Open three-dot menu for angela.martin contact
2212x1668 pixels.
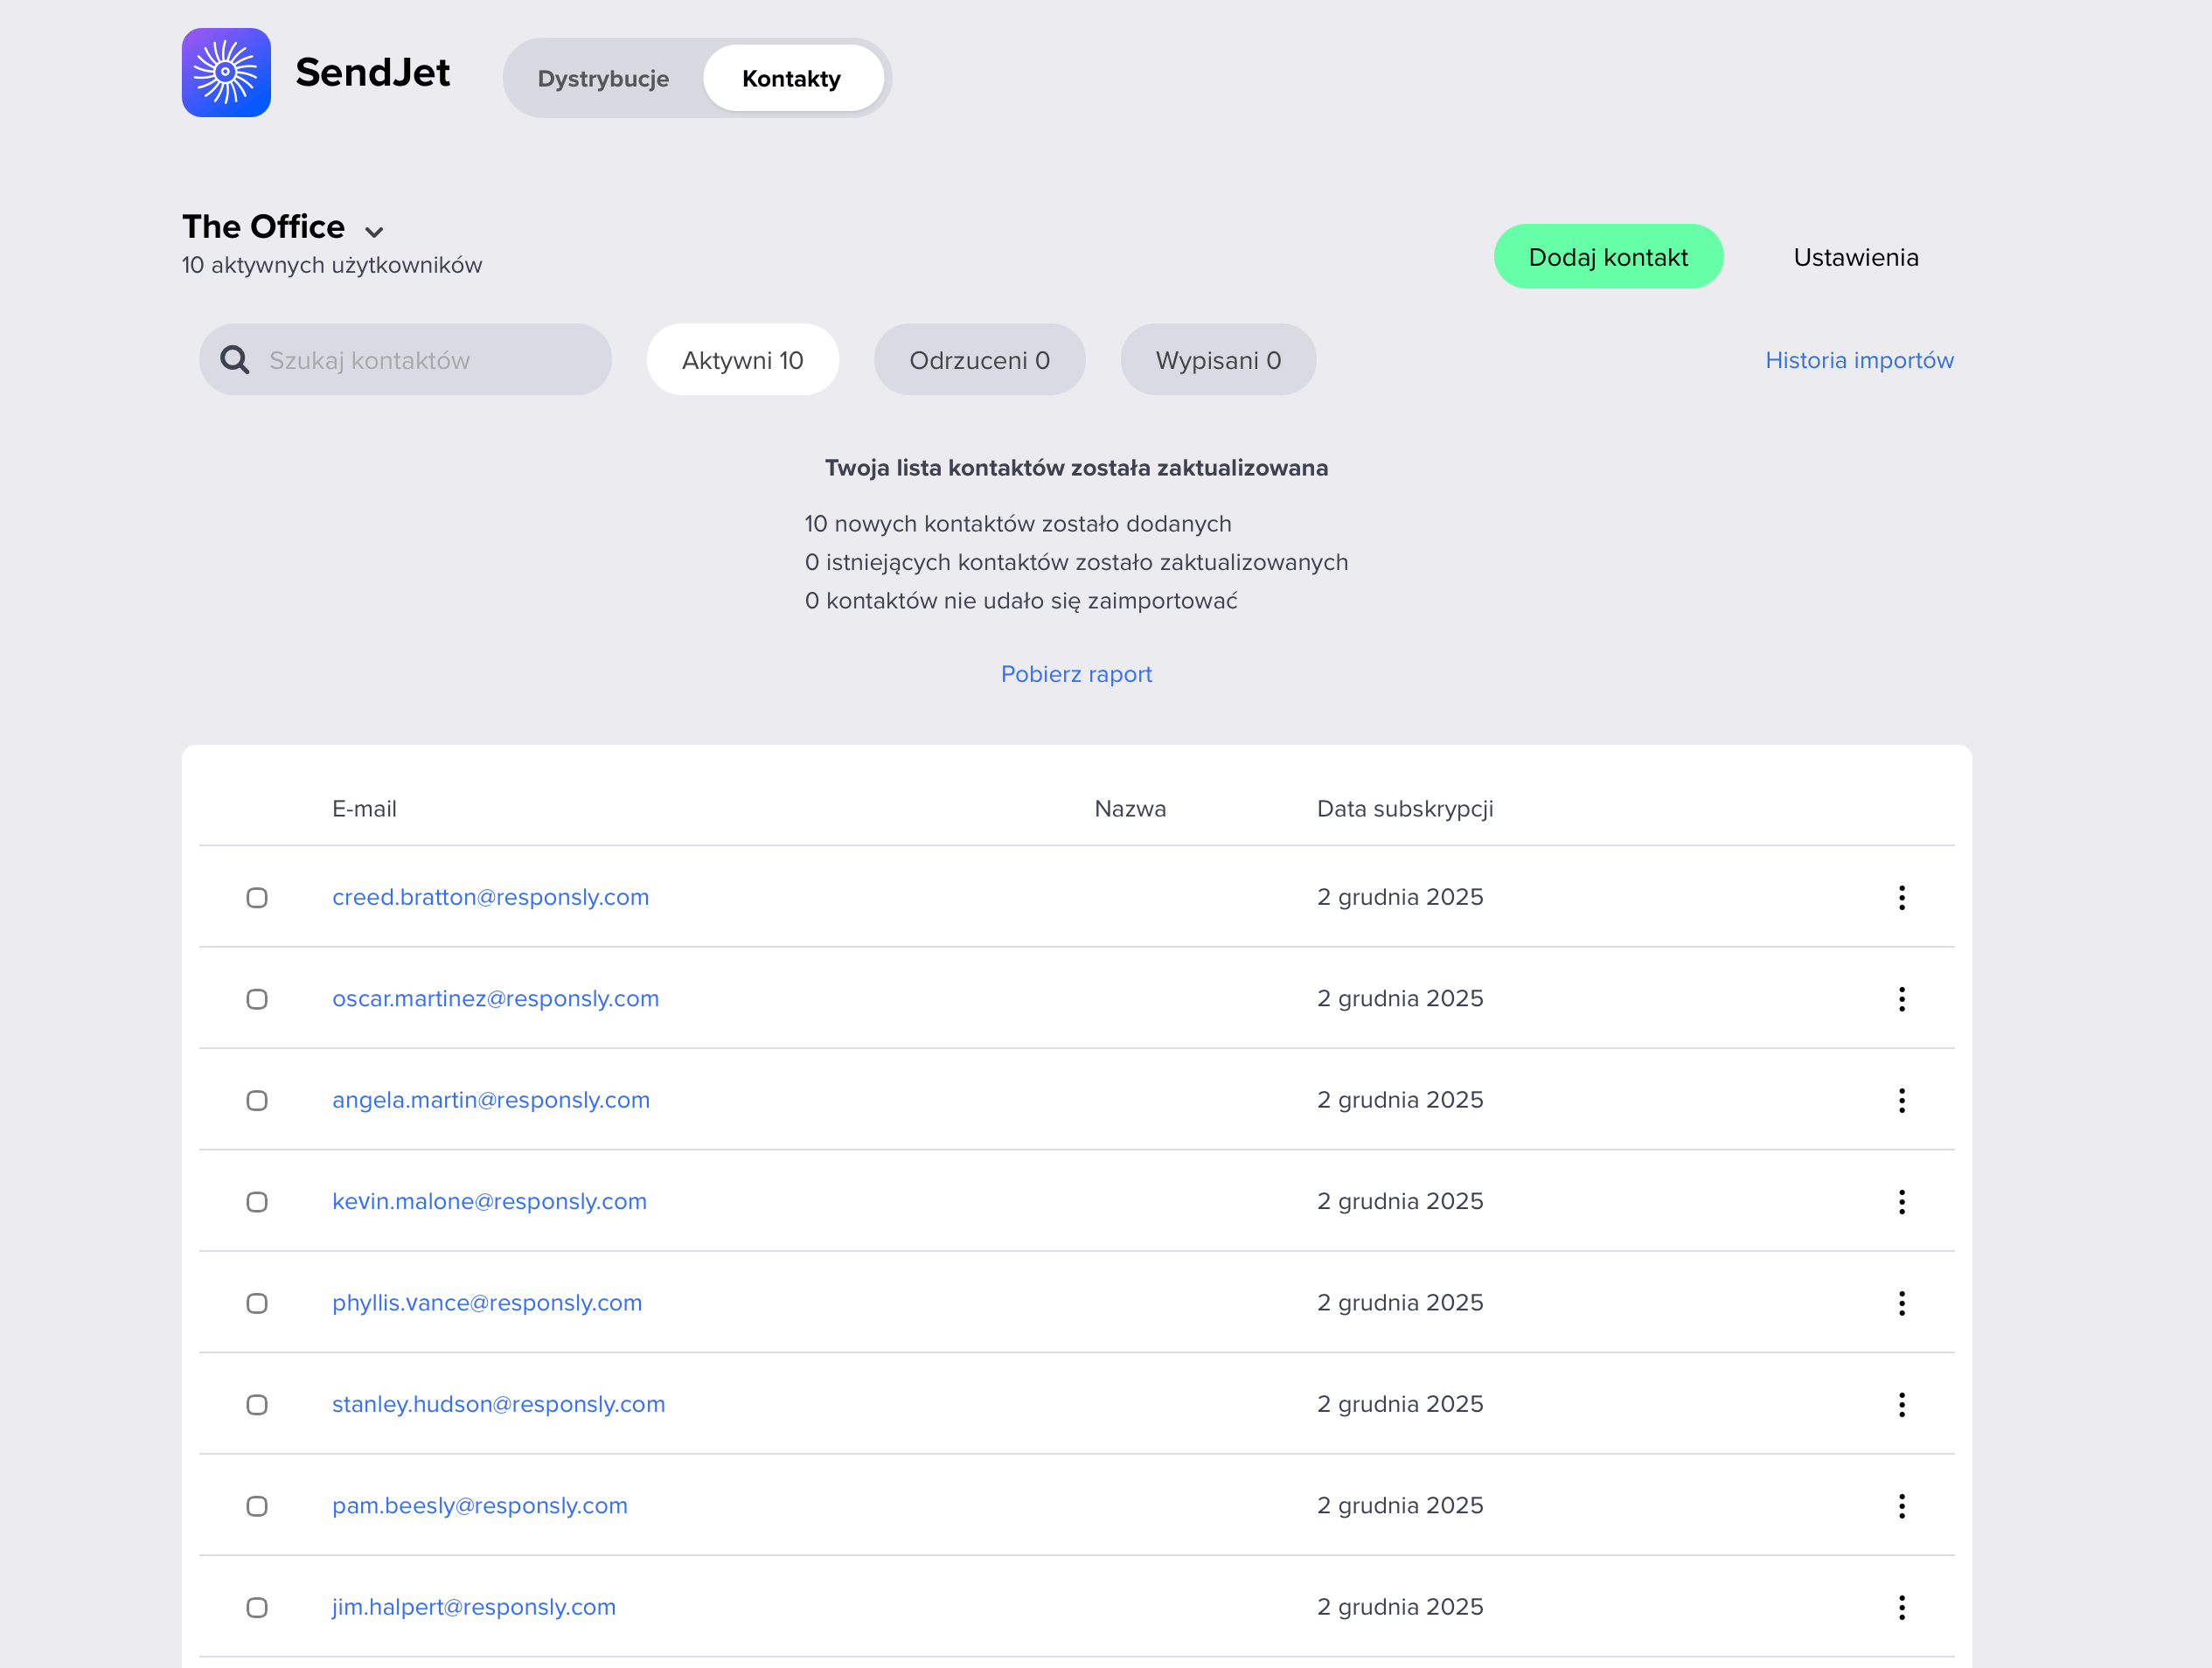point(1901,1100)
